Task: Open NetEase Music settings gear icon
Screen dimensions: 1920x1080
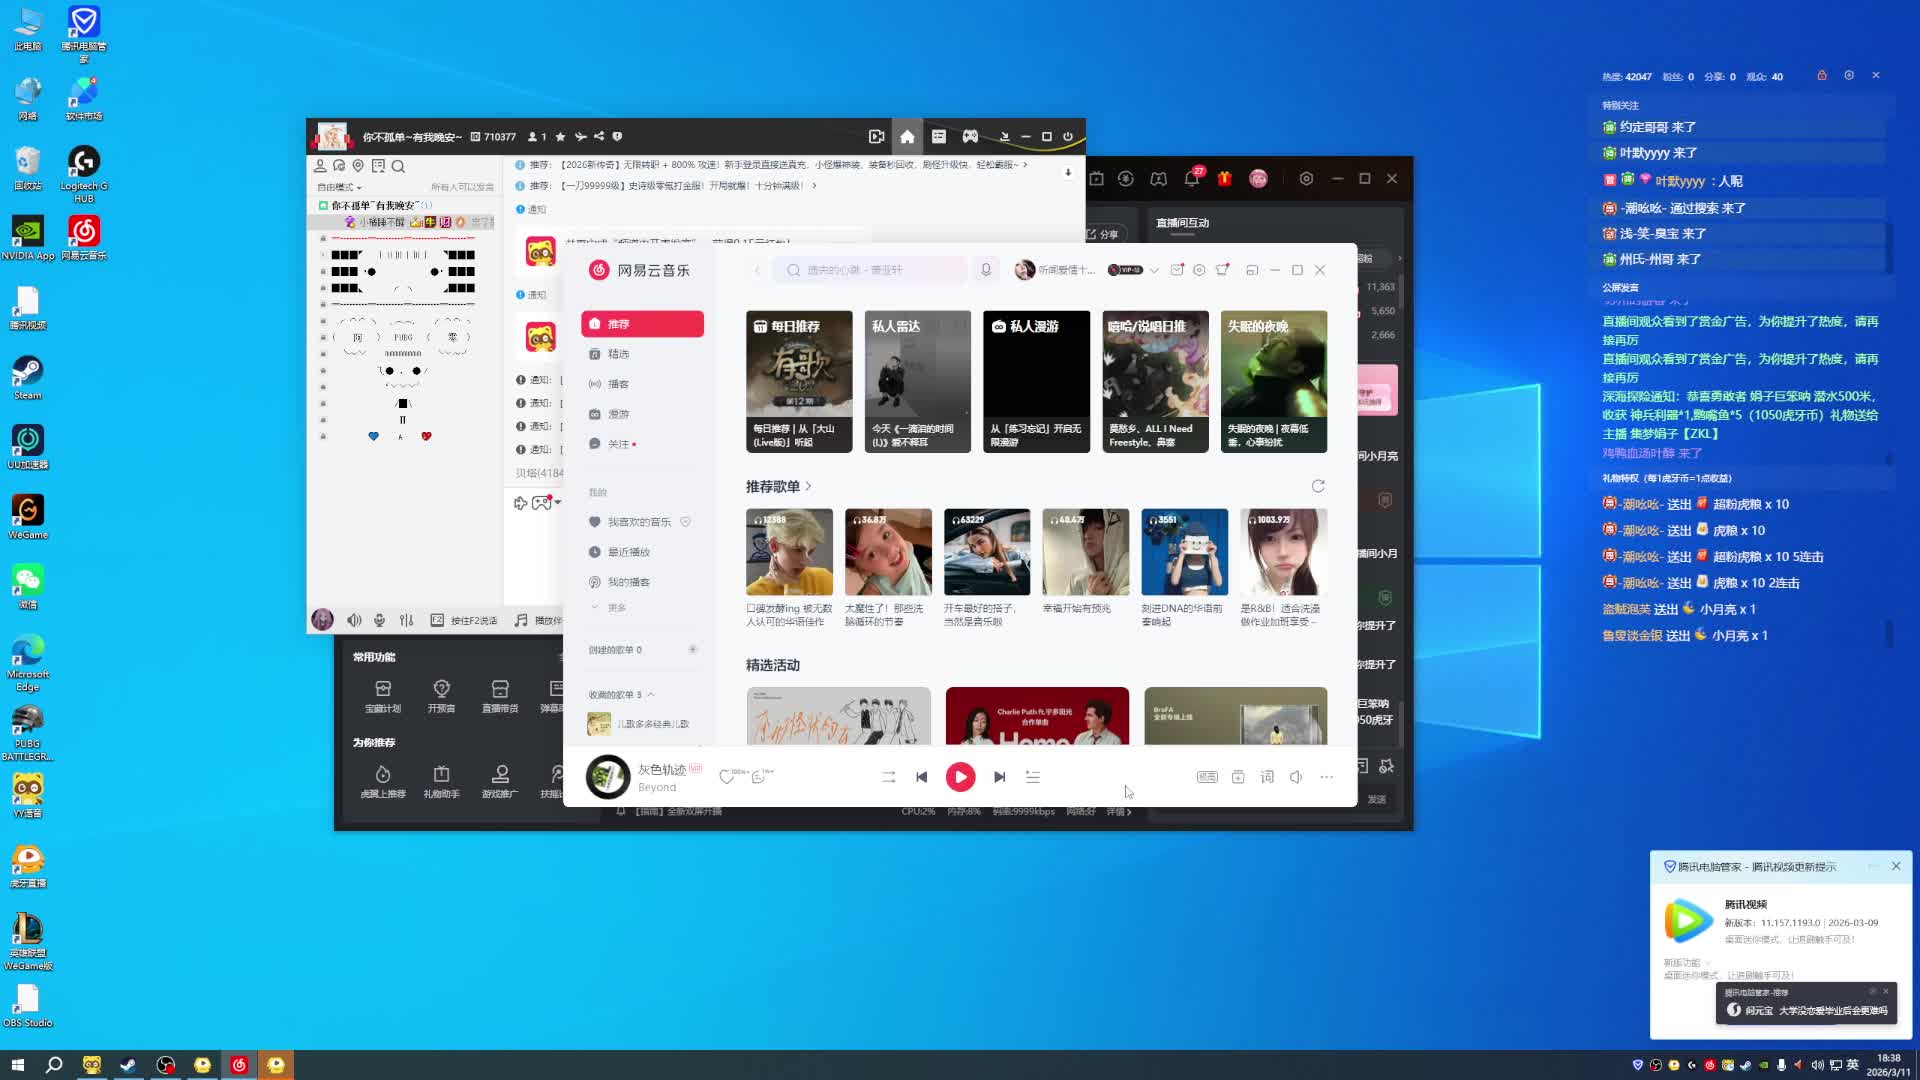Action: point(1199,270)
